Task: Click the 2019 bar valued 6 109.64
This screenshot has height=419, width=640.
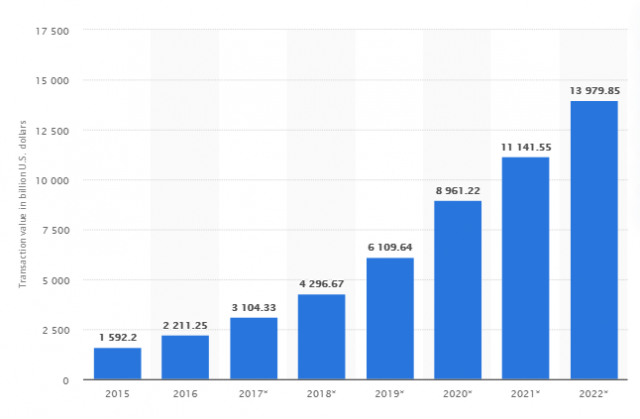Action: click(x=390, y=319)
